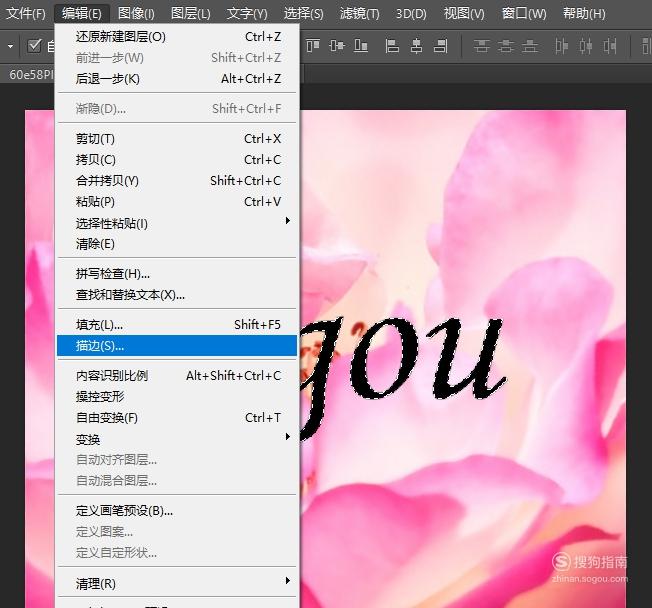Open the 文件(F) menu
This screenshot has height=608, width=652.
(x=26, y=14)
